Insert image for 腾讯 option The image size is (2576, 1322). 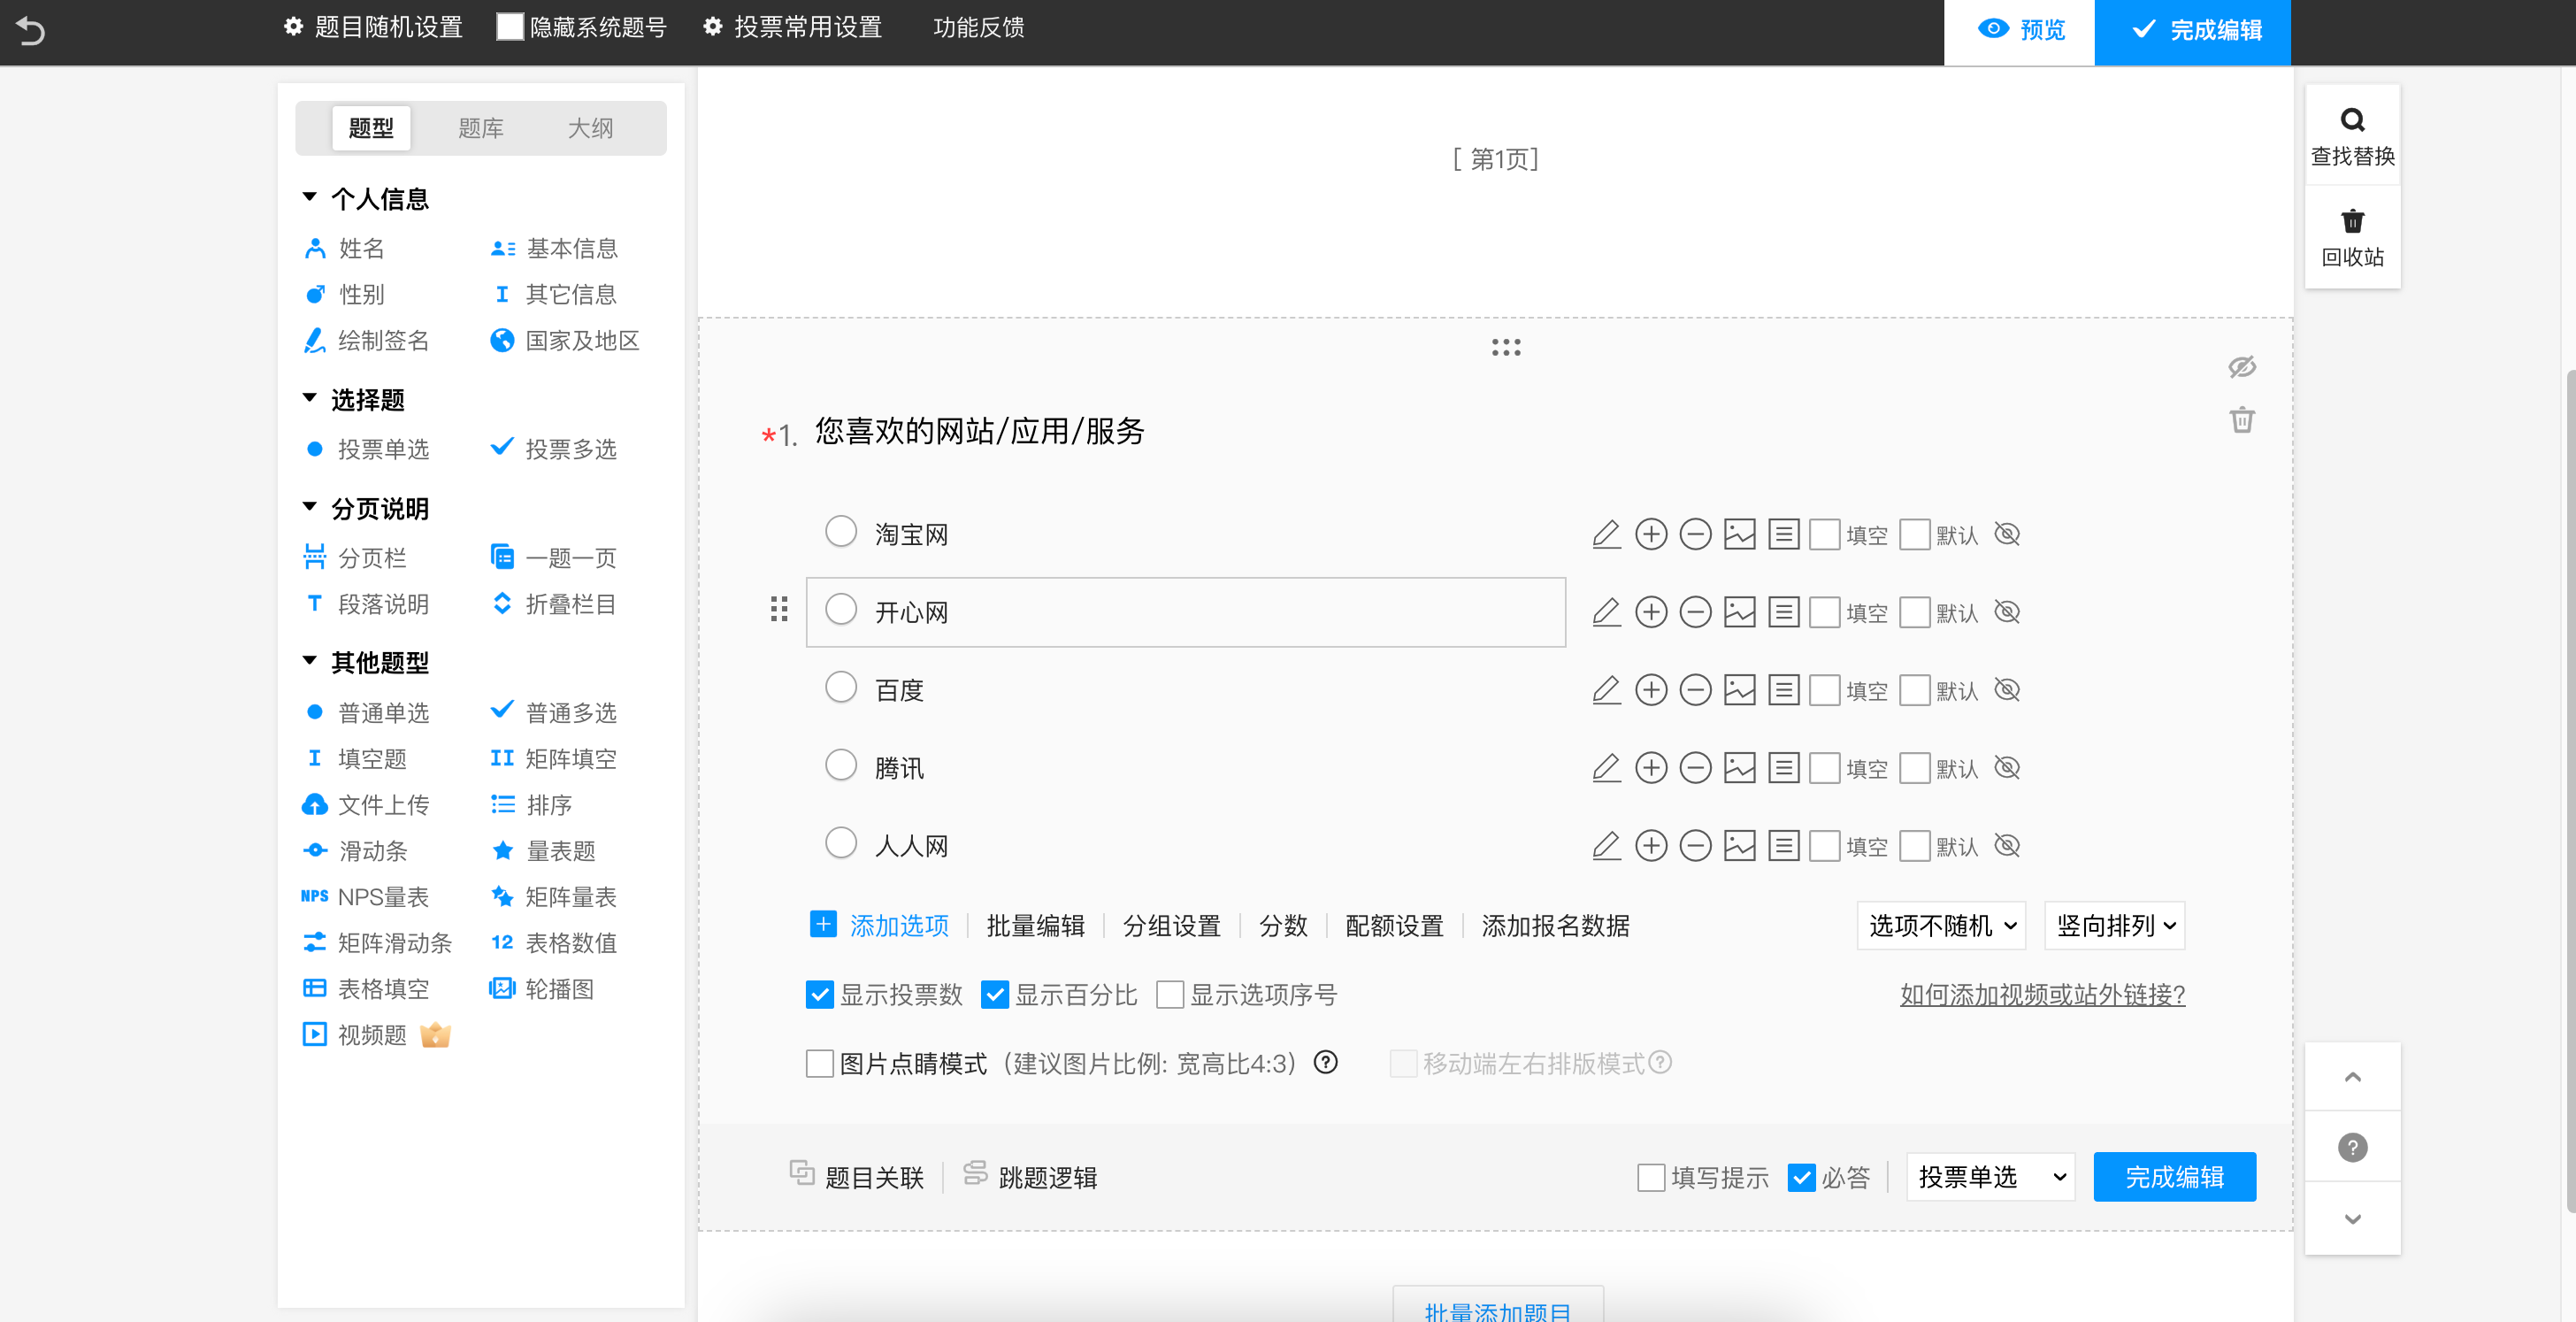[x=1739, y=768]
